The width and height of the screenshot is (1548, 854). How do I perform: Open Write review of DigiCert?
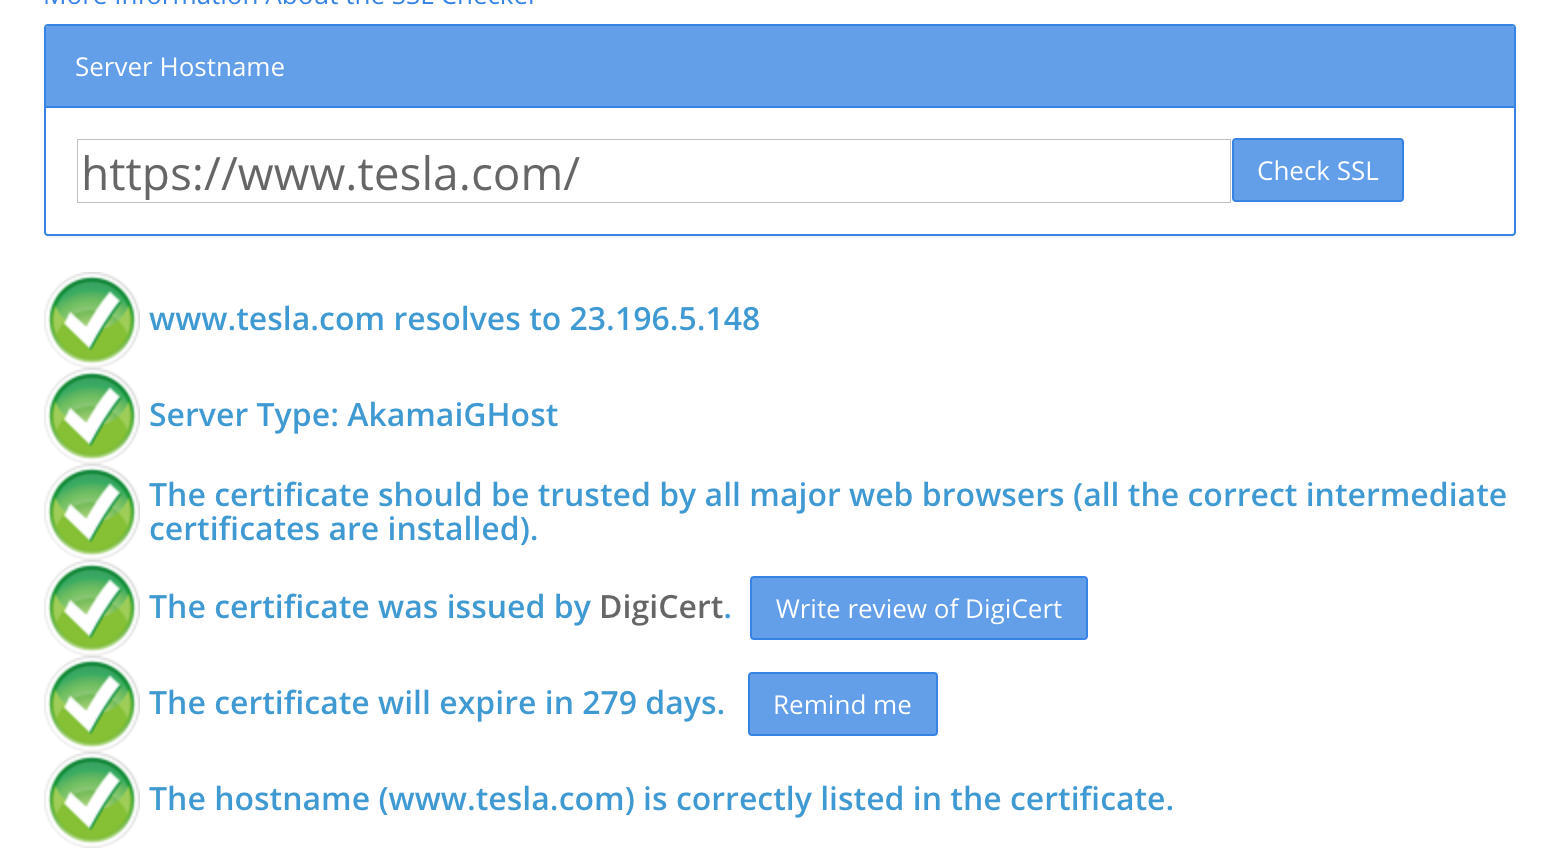(x=918, y=608)
